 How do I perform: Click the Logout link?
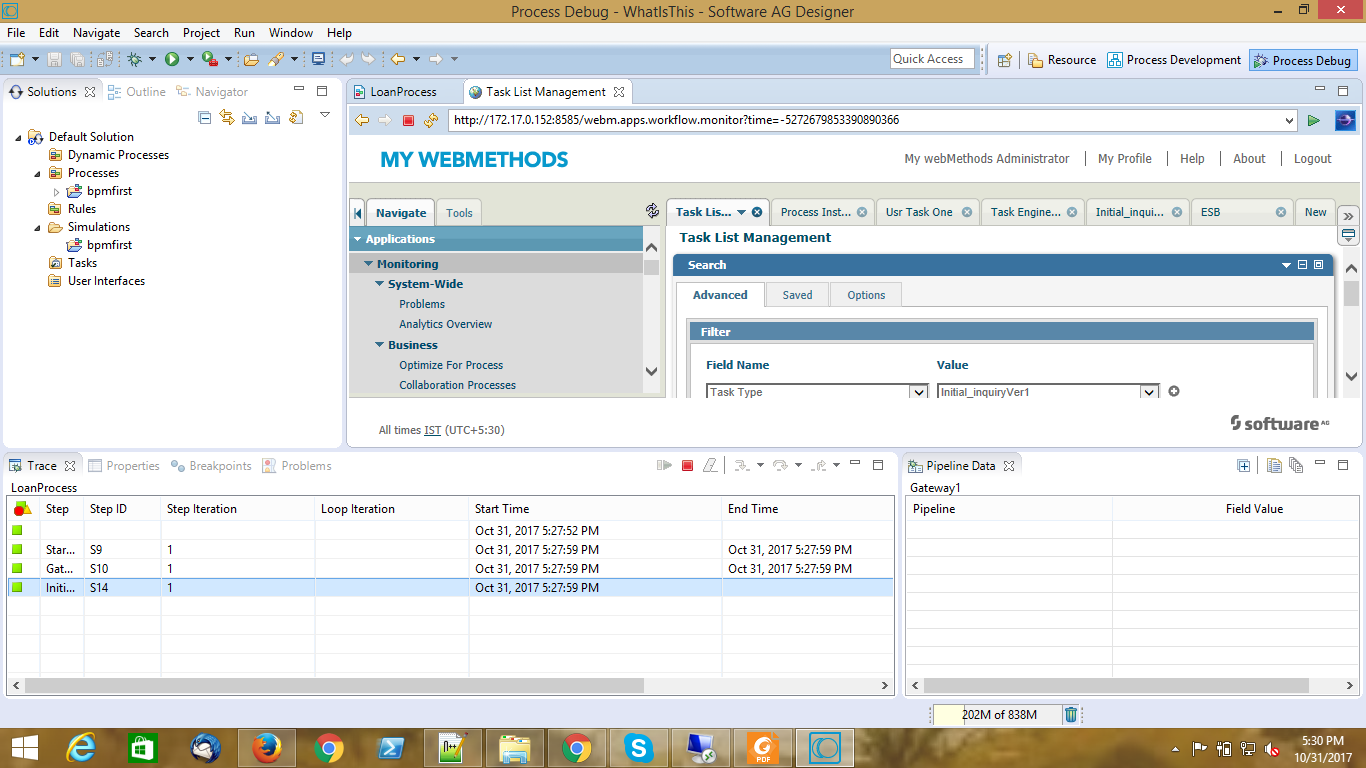click(x=1312, y=158)
